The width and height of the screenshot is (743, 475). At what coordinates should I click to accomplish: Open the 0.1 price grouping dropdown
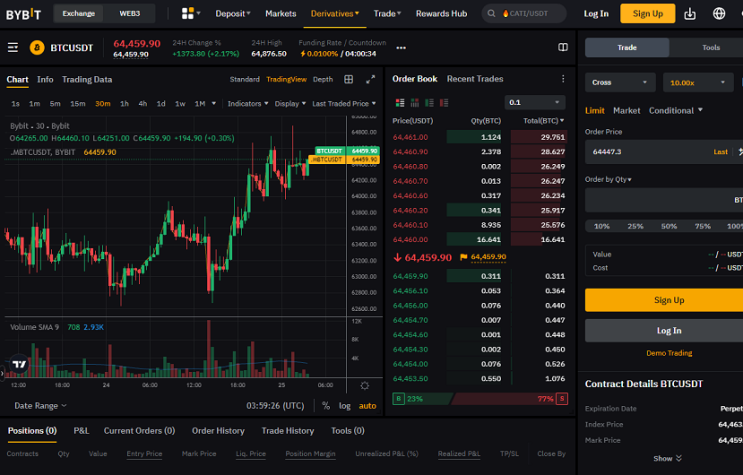coord(535,102)
